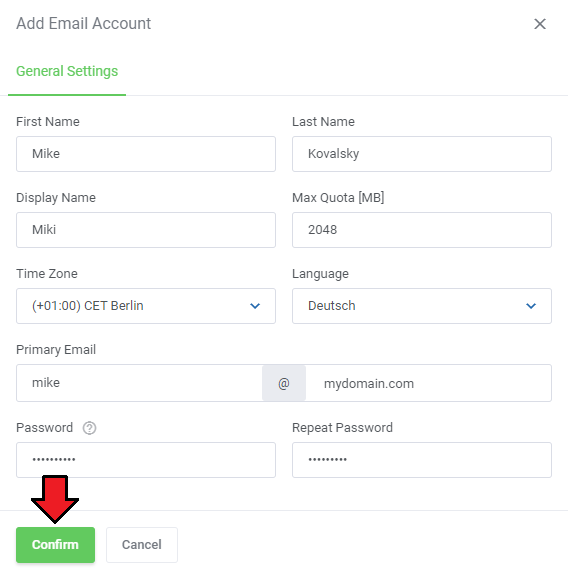Click the Time Zone label

pos(47,274)
